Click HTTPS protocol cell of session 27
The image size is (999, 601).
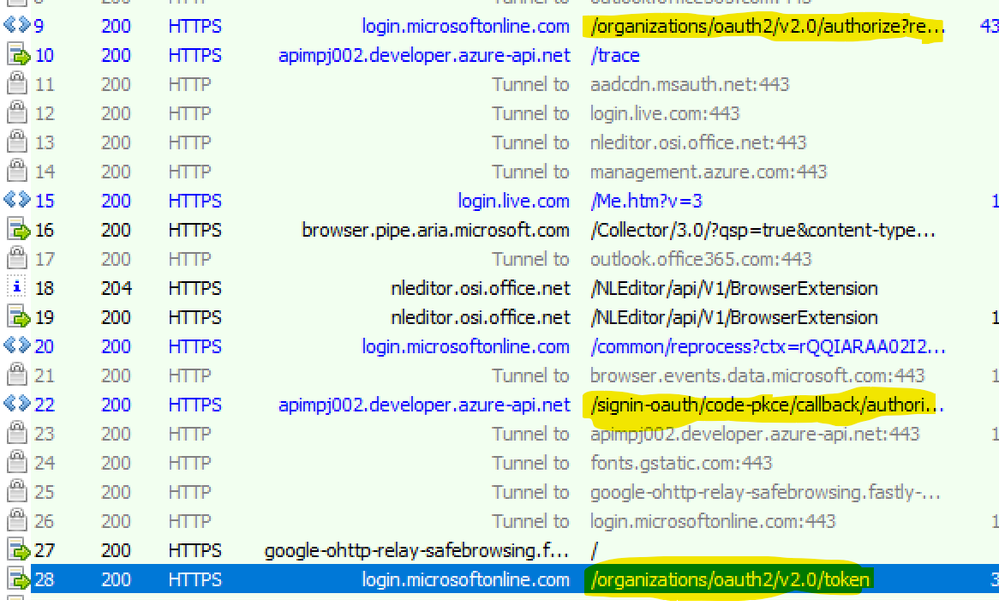[x=195, y=551]
